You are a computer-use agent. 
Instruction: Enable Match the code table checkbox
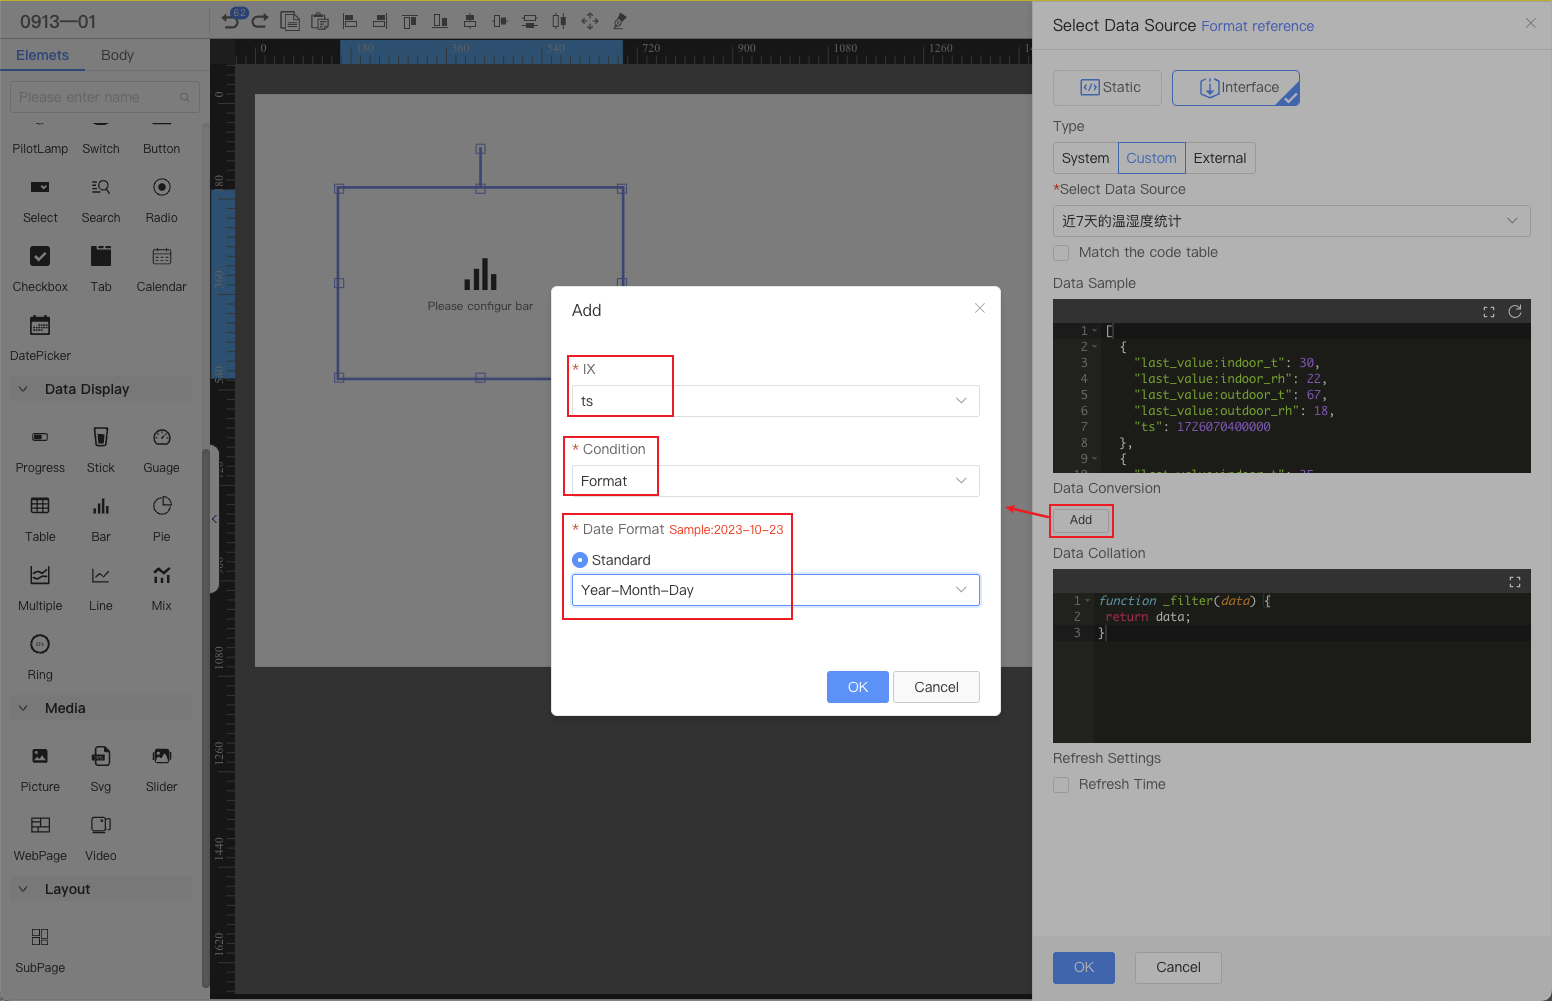(x=1062, y=253)
